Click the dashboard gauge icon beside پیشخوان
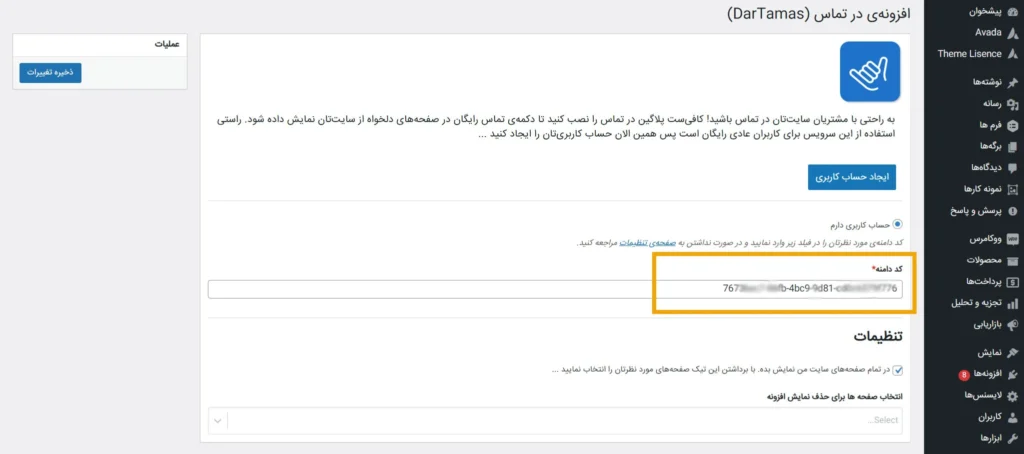Viewport: 1024px width, 454px height. 1012,12
